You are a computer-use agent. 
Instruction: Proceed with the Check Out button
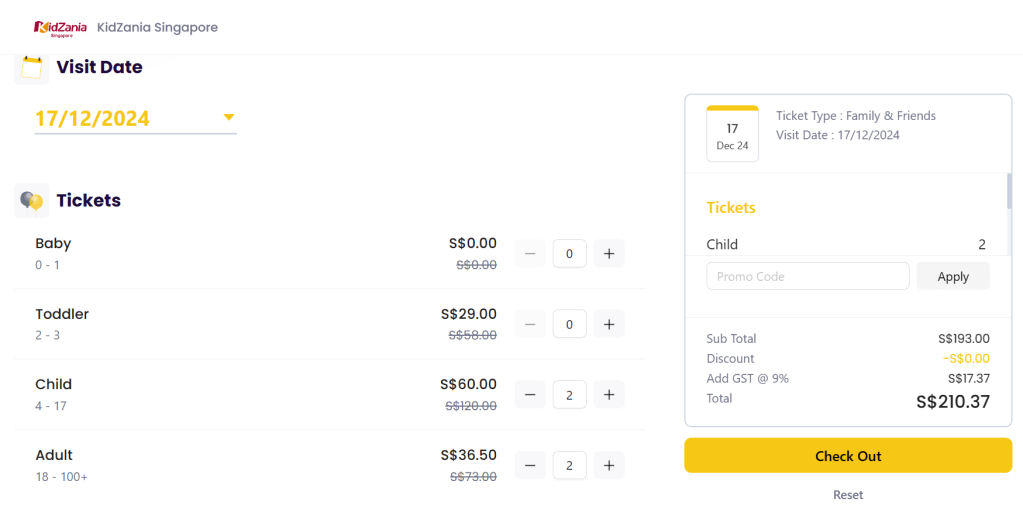(848, 456)
